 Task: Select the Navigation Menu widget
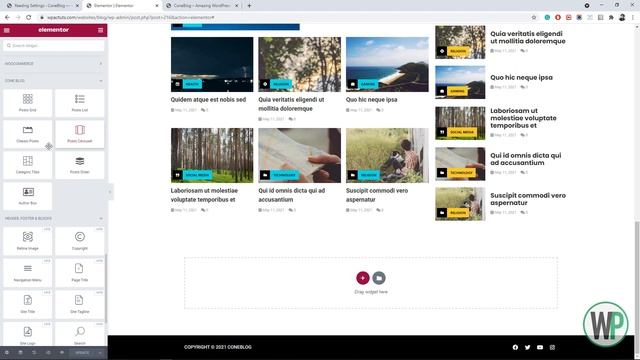(x=28, y=273)
